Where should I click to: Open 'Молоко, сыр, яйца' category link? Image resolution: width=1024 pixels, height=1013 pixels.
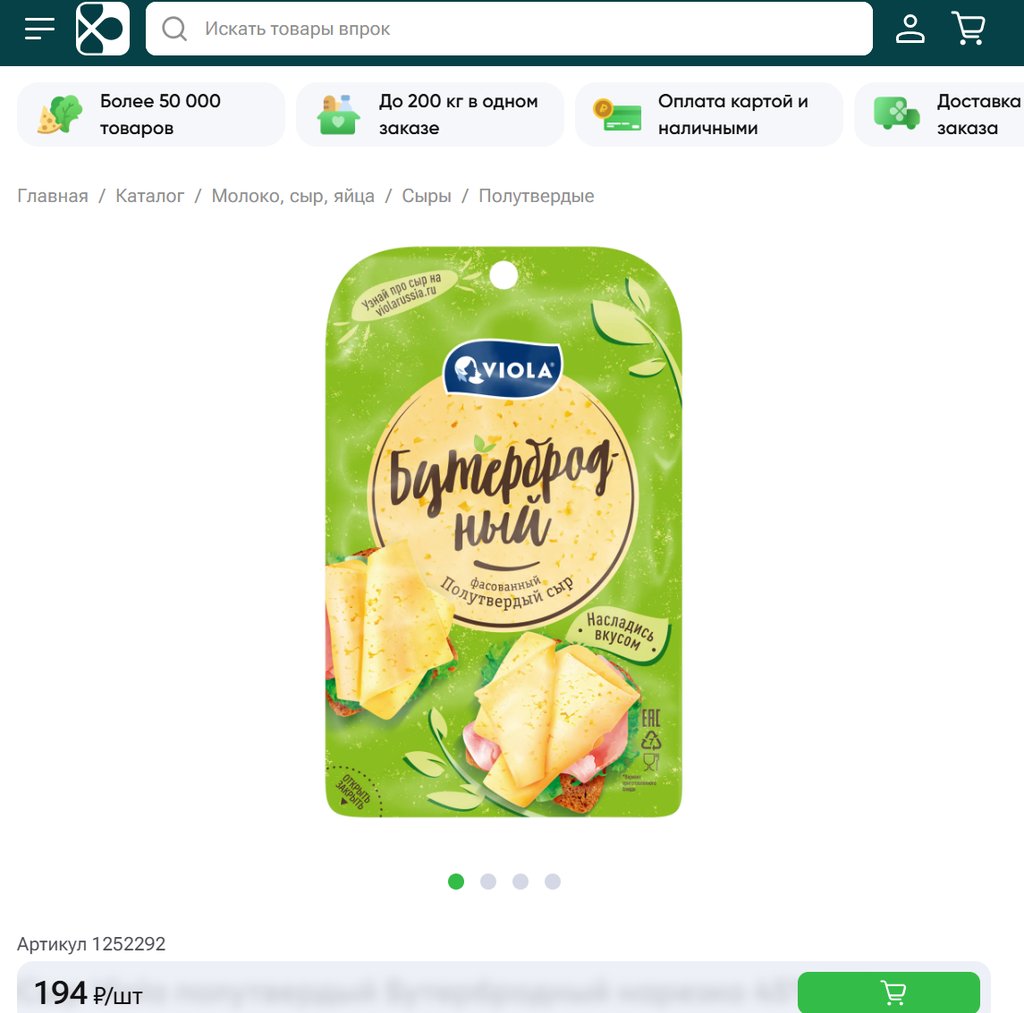(x=293, y=196)
